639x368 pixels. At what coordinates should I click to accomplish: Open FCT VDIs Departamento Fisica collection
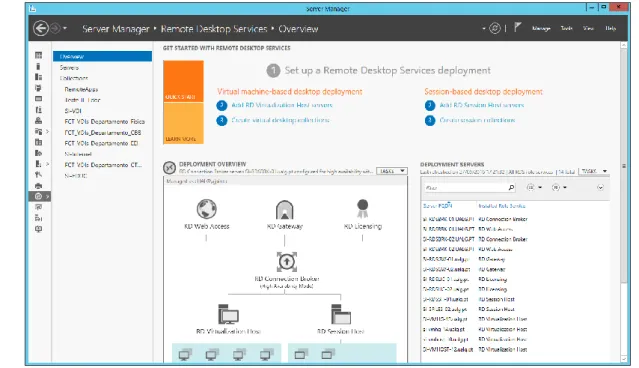click(x=104, y=121)
